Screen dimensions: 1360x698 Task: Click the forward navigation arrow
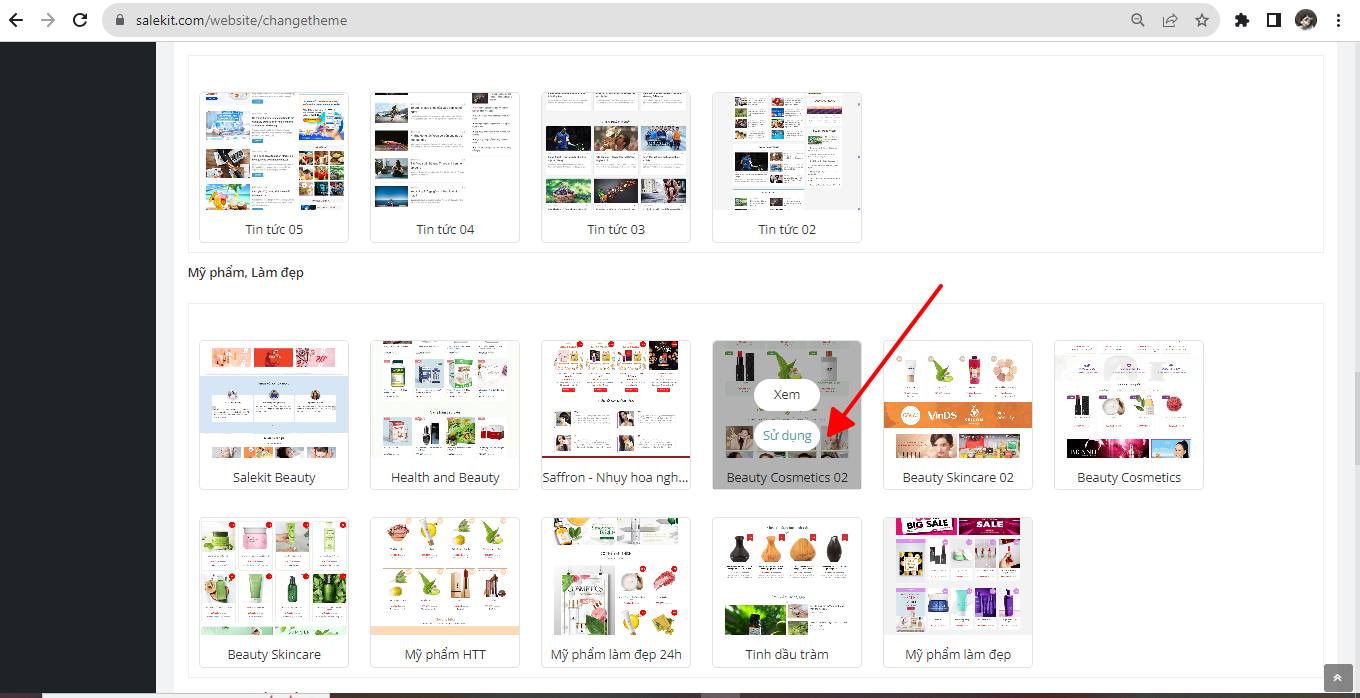(x=48, y=20)
